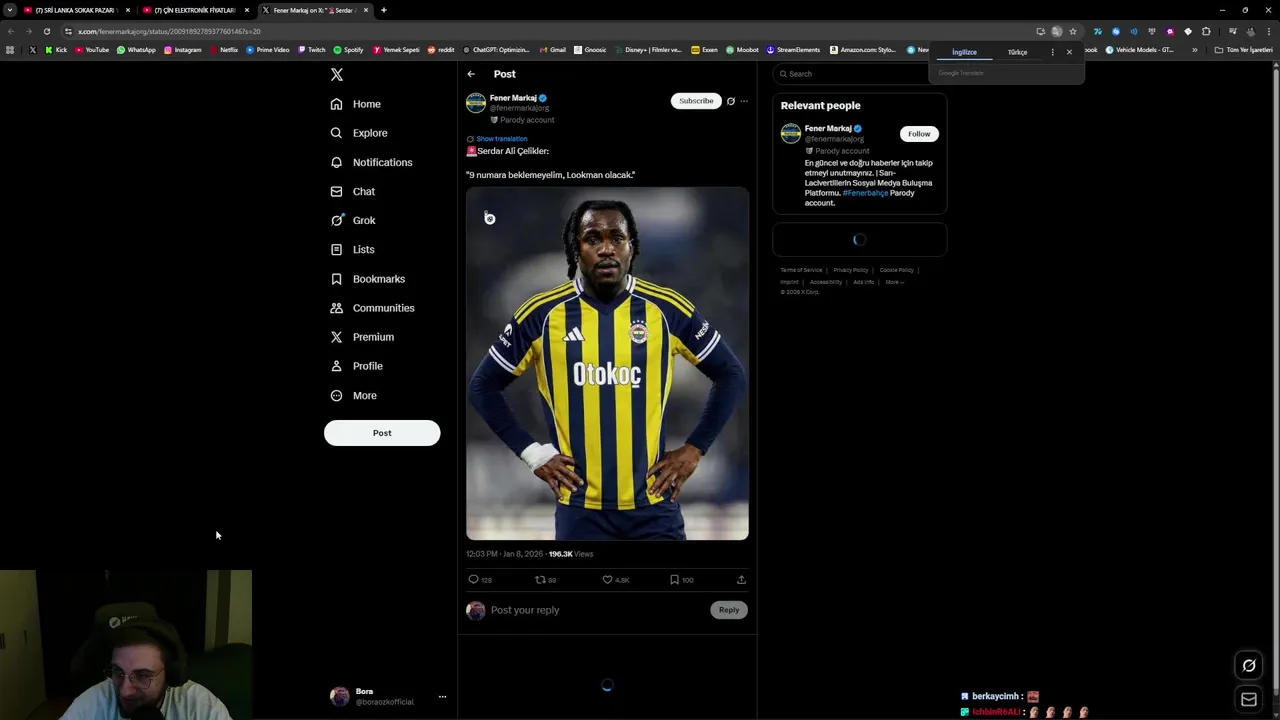The image size is (1280, 720).
Task: Expand the footer More link
Action: click(894, 282)
